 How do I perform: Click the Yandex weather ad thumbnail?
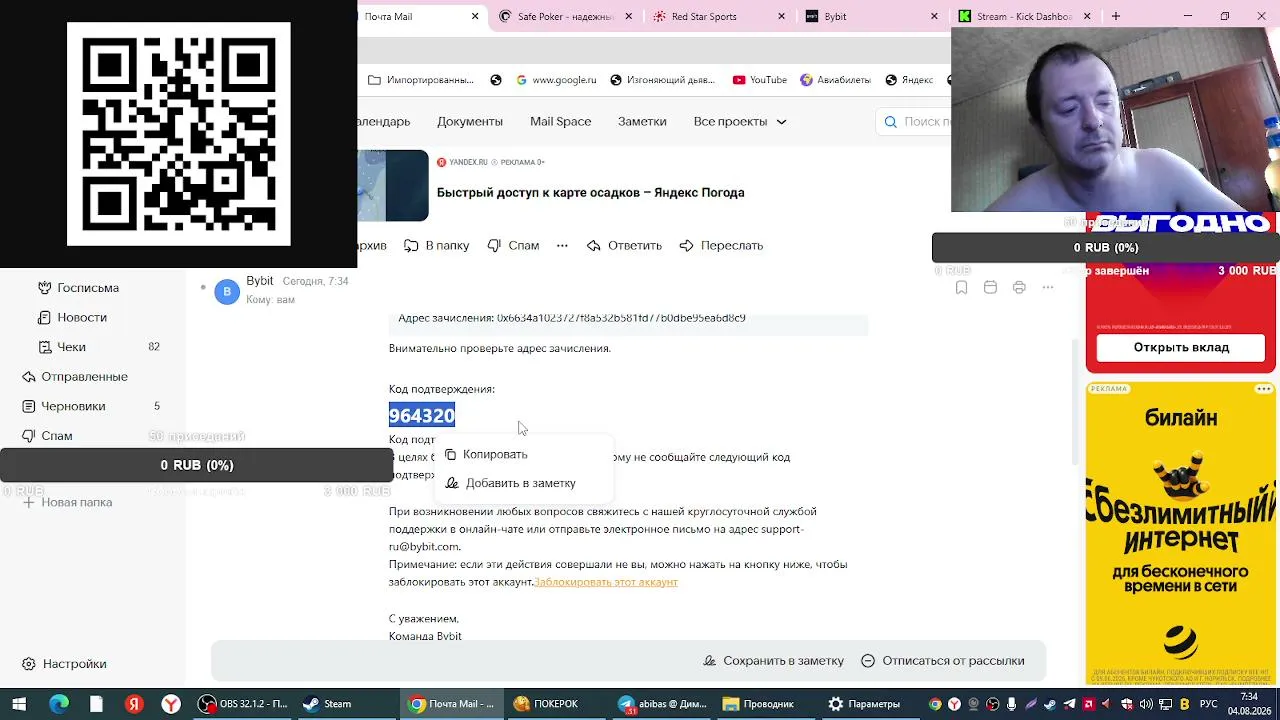393,185
